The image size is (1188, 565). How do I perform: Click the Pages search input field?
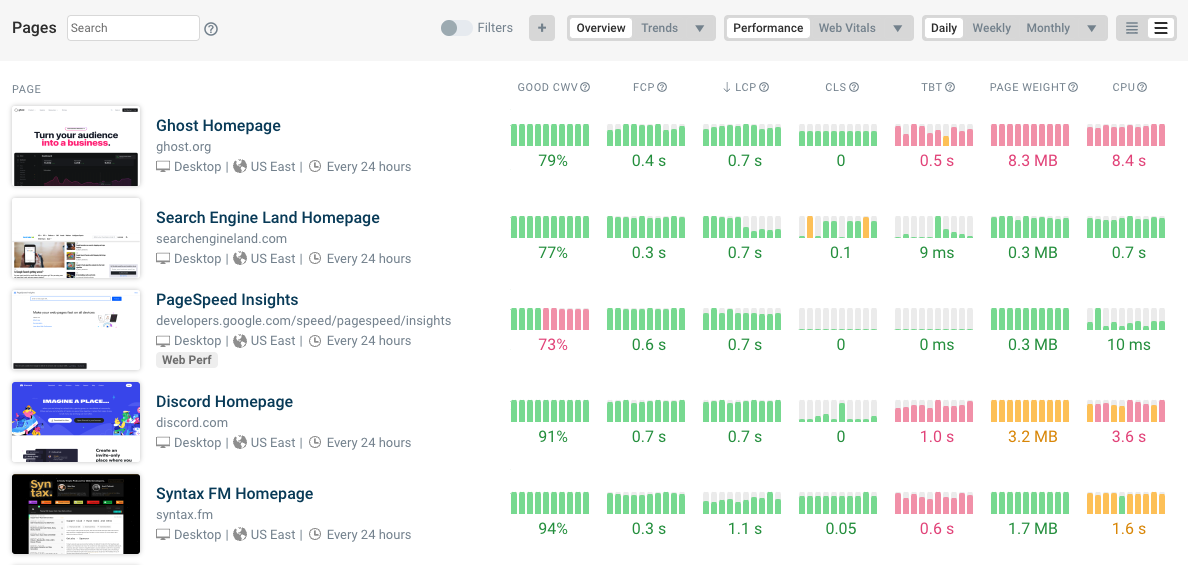coord(133,28)
